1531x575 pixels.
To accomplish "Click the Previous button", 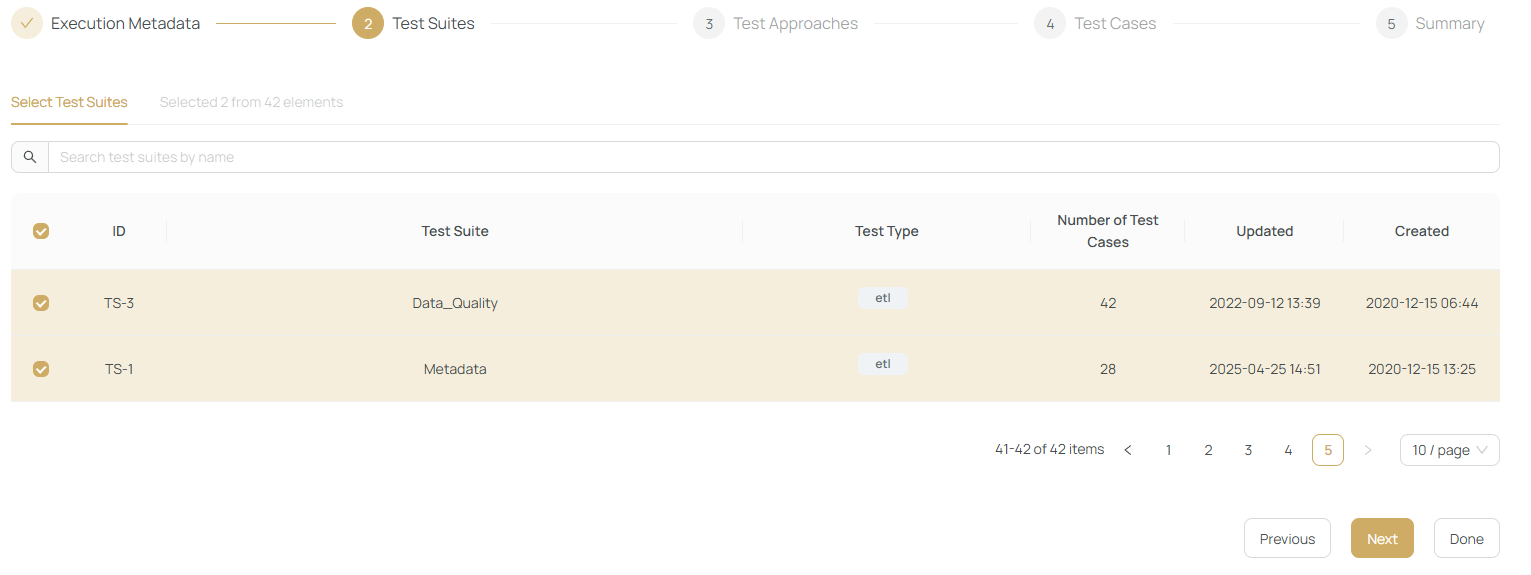I will point(1287,538).
